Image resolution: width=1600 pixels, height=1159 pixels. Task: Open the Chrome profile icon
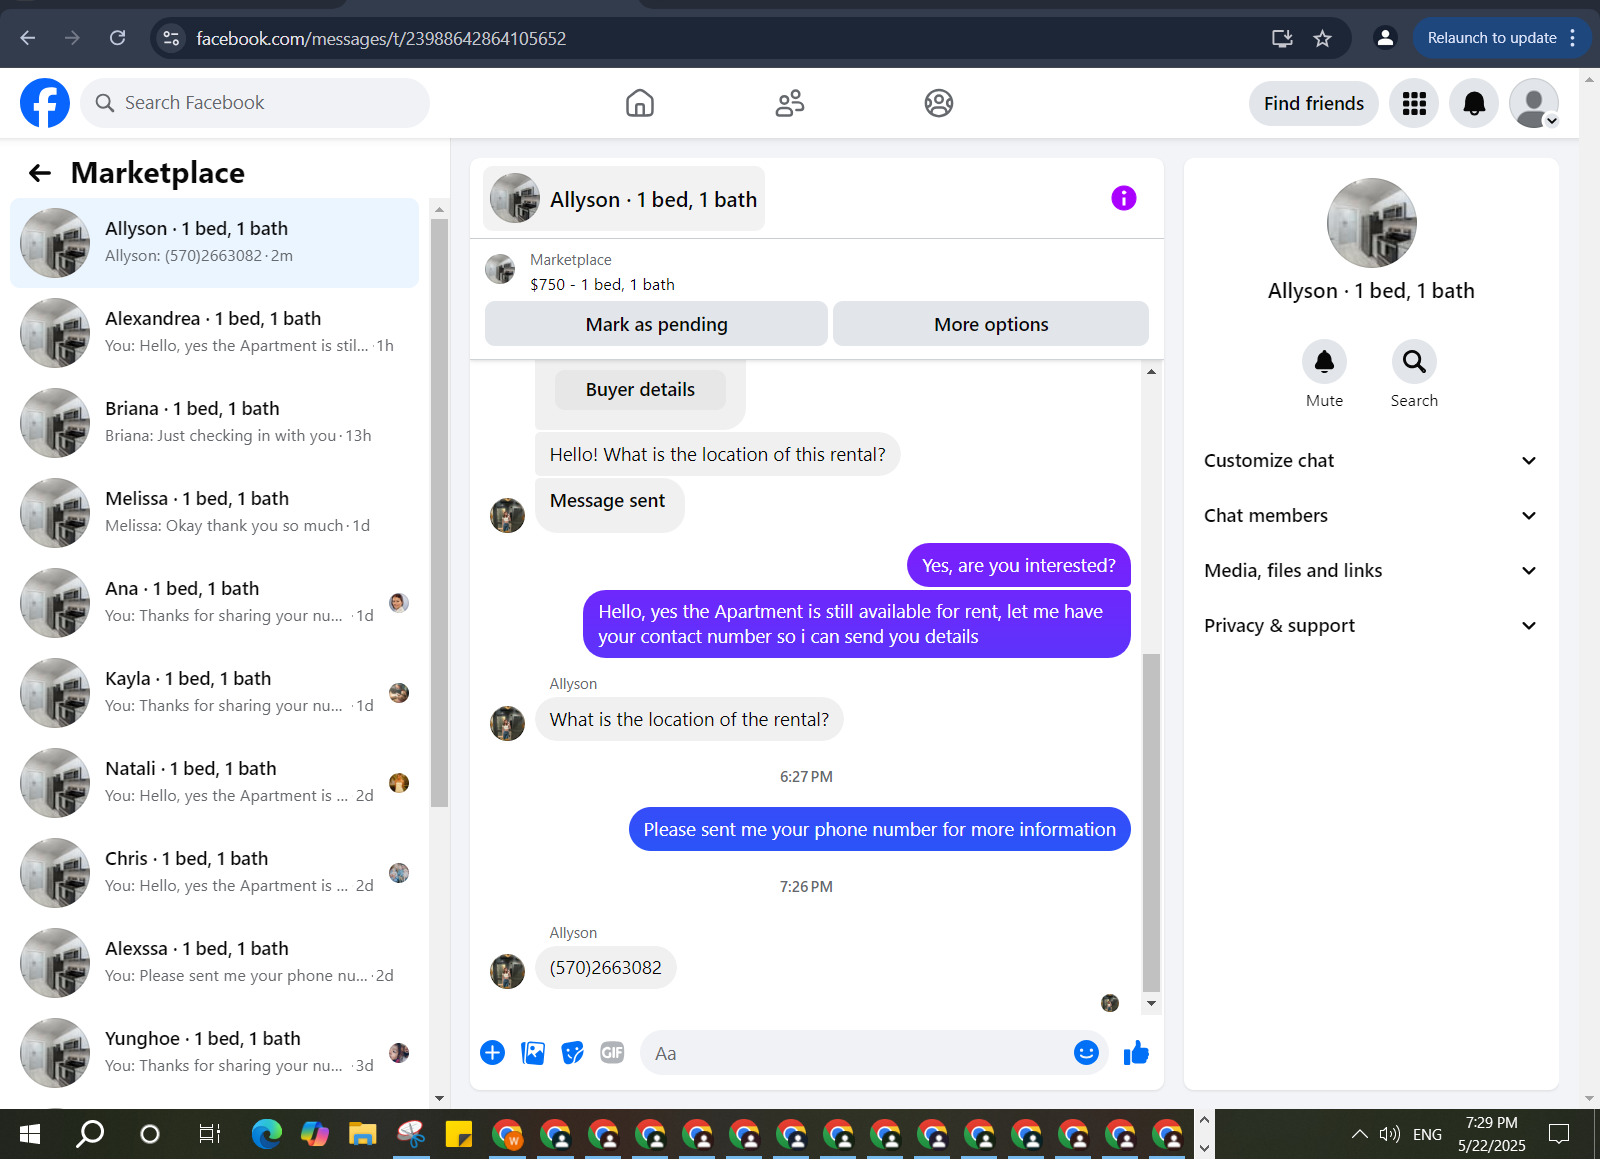tap(1385, 38)
